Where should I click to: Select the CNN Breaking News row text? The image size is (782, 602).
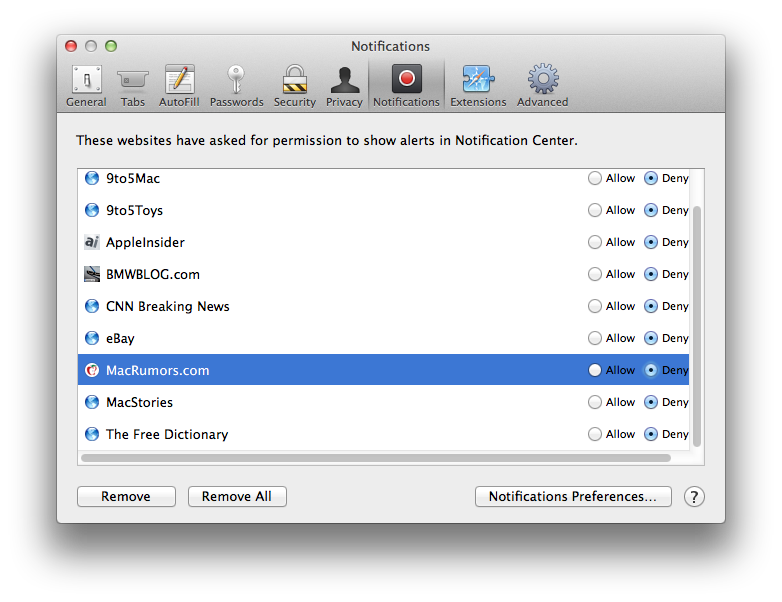168,306
